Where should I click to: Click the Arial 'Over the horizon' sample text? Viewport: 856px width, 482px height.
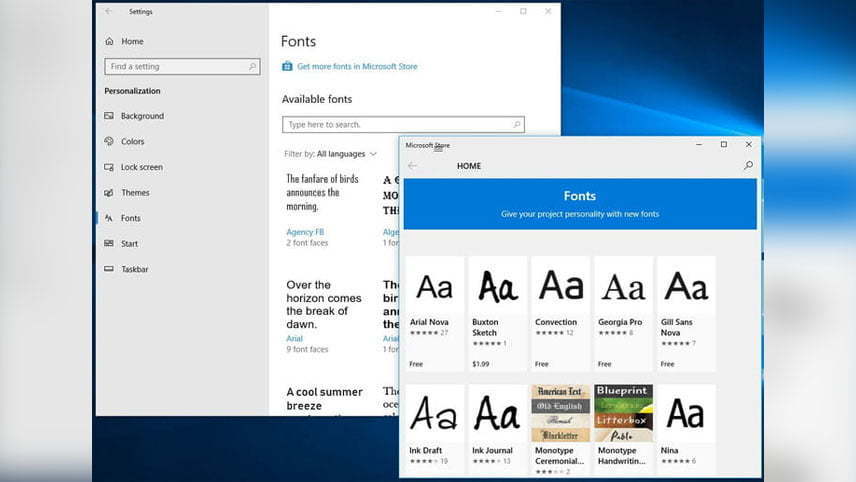point(324,305)
